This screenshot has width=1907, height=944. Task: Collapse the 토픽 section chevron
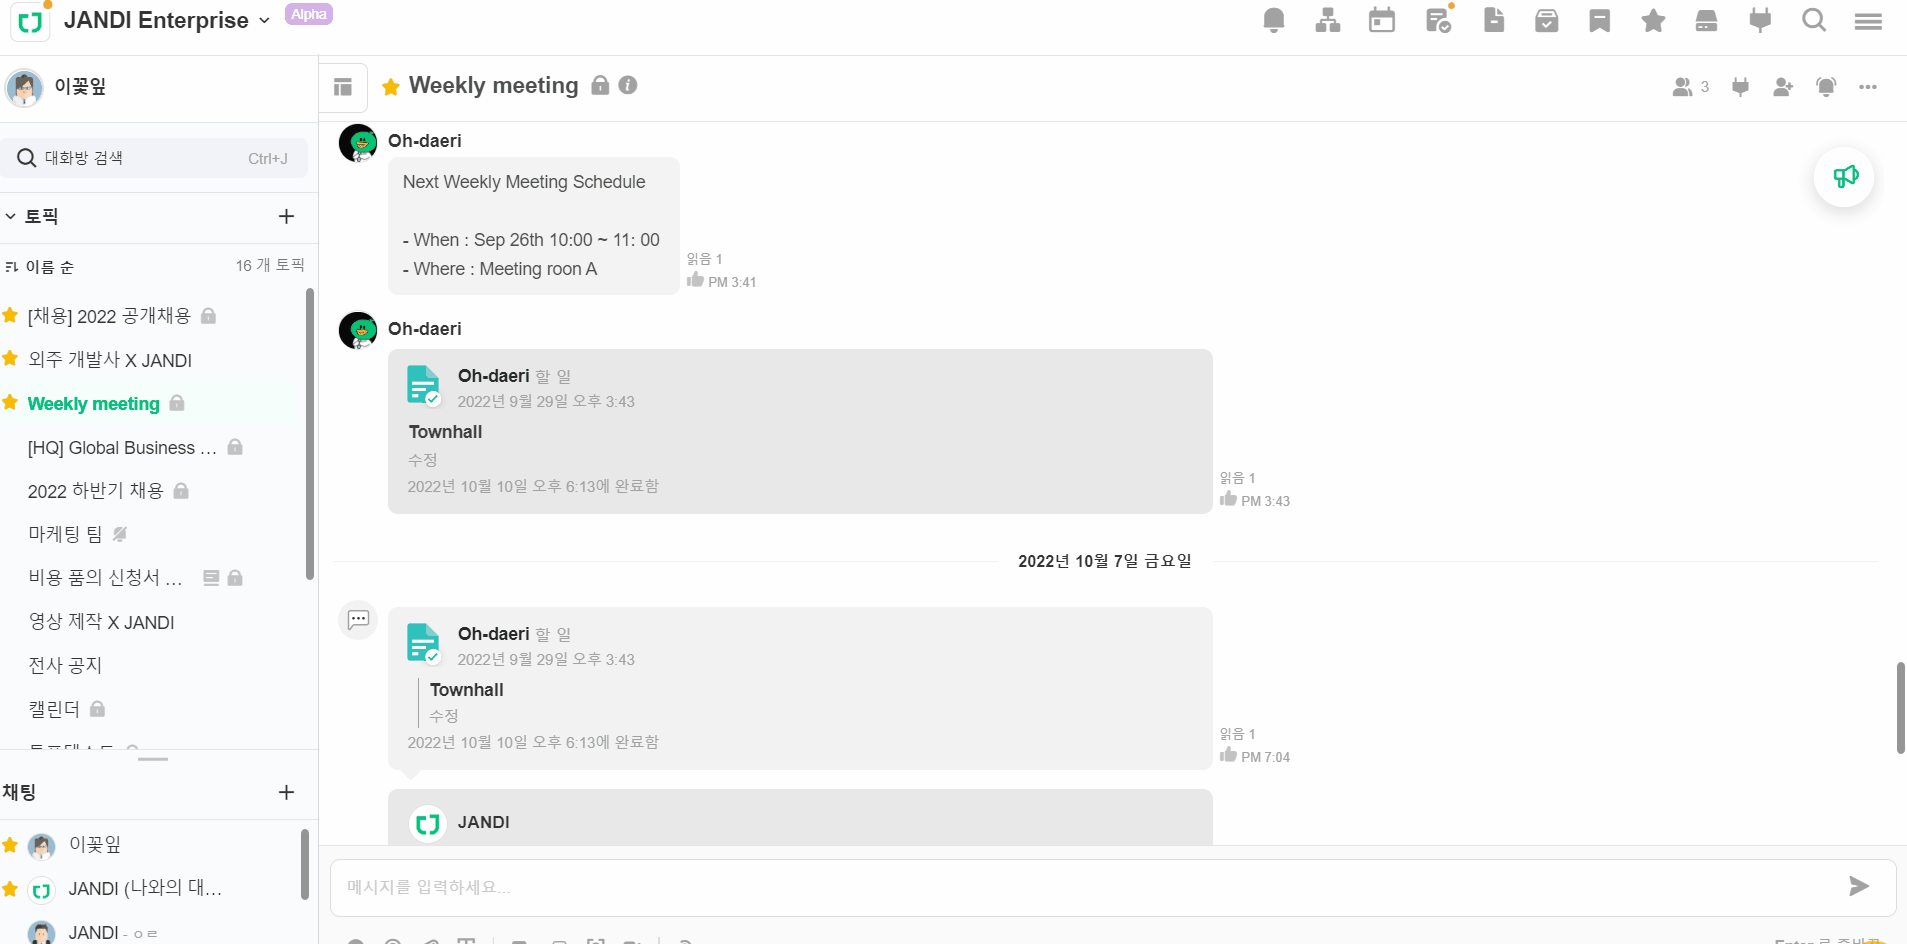coord(11,216)
